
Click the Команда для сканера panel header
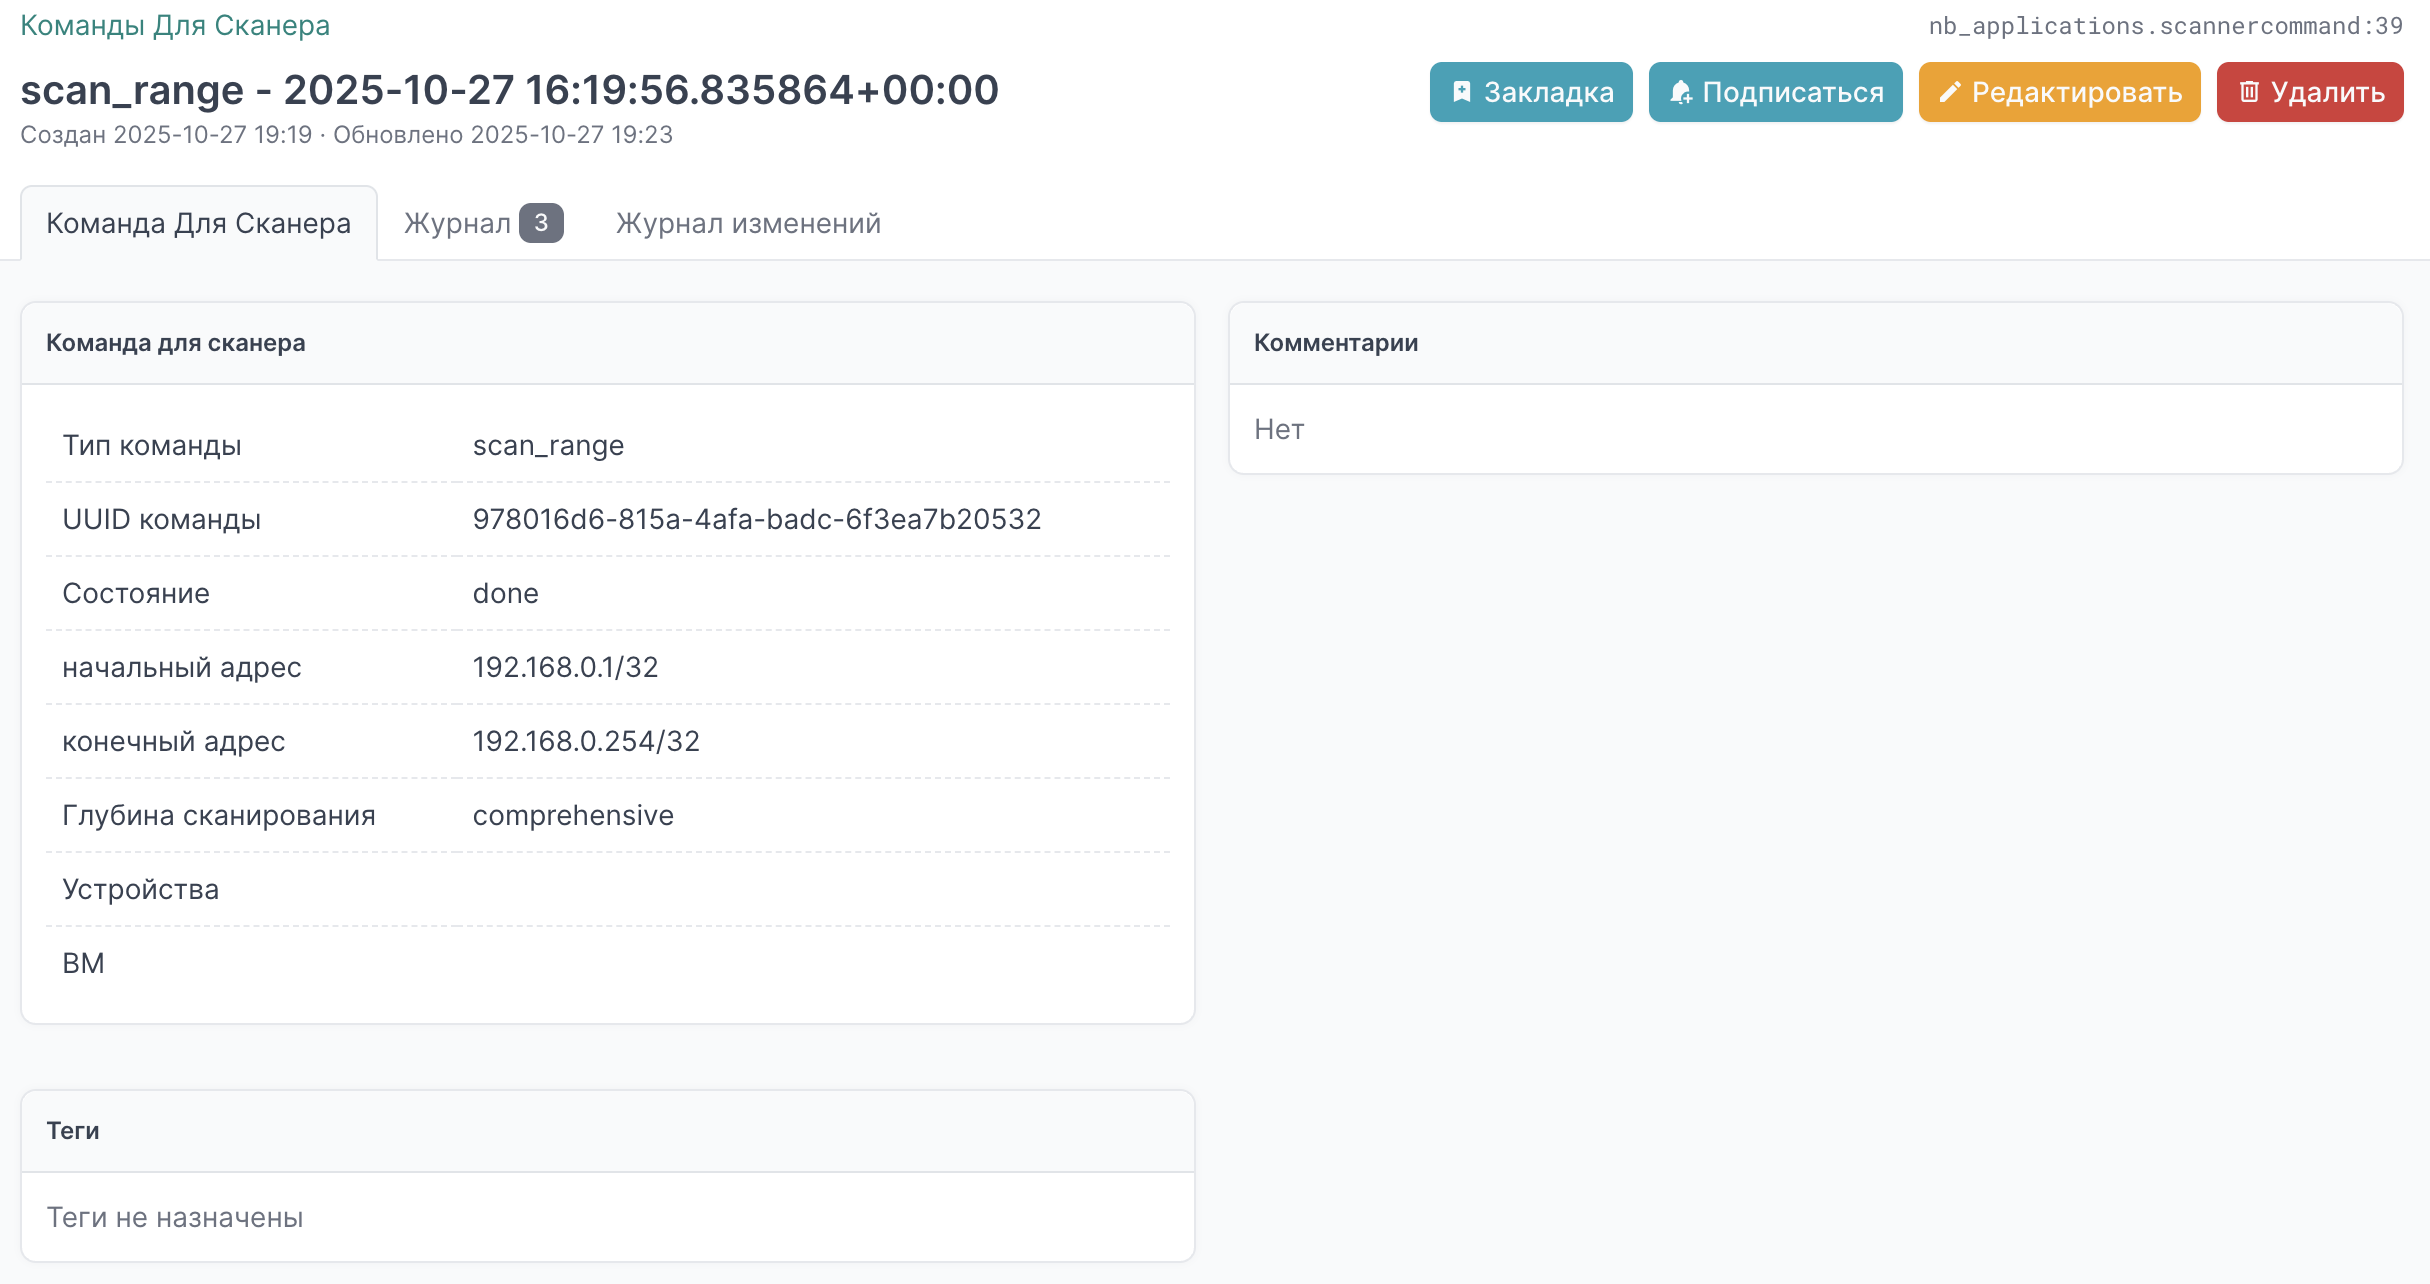pos(176,343)
